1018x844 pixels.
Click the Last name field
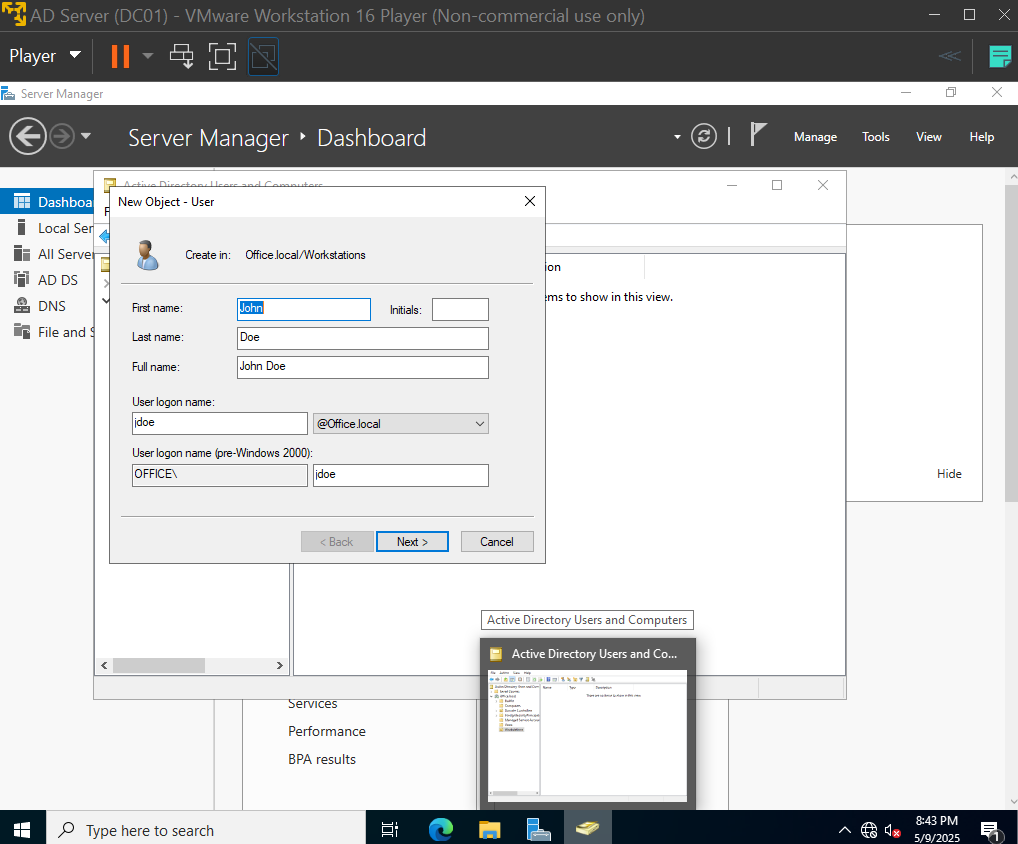tap(363, 338)
